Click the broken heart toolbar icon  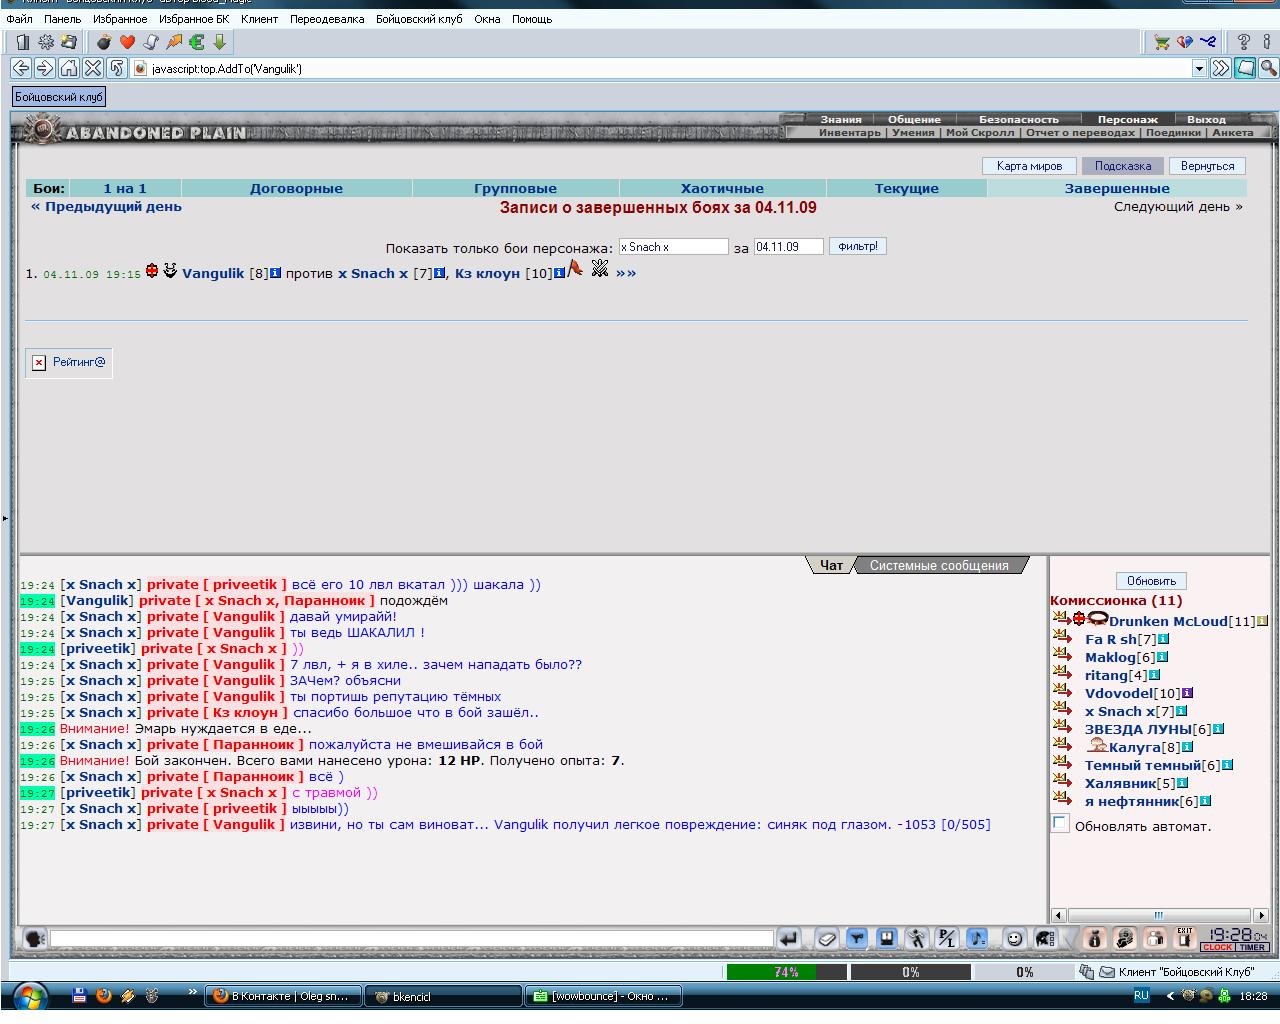point(1185,42)
